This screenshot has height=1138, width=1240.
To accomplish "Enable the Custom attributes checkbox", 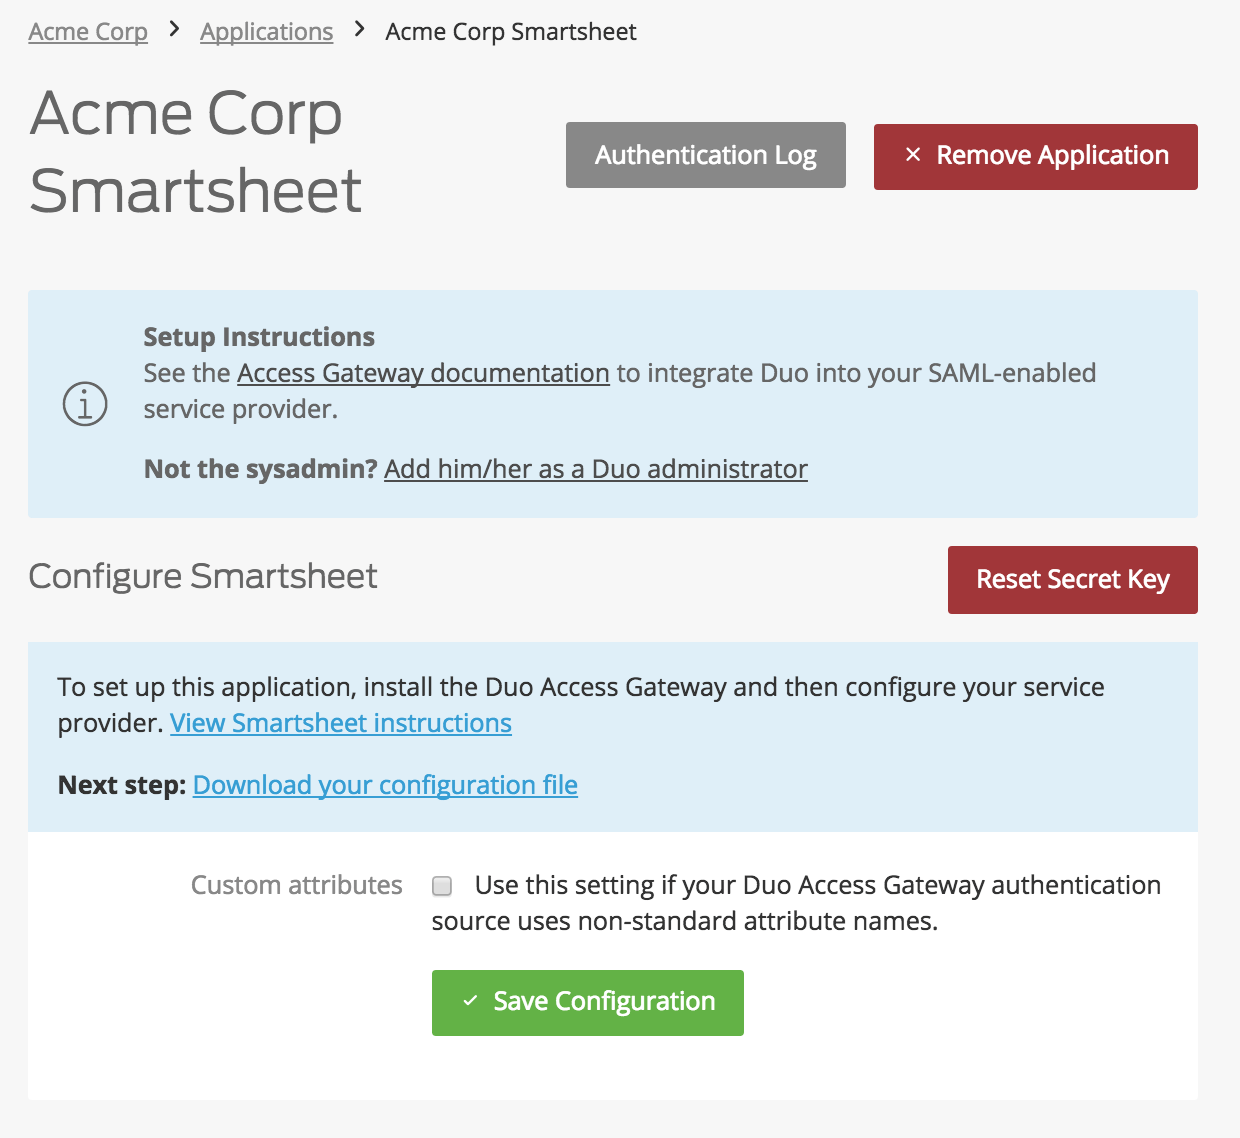I will (440, 885).
